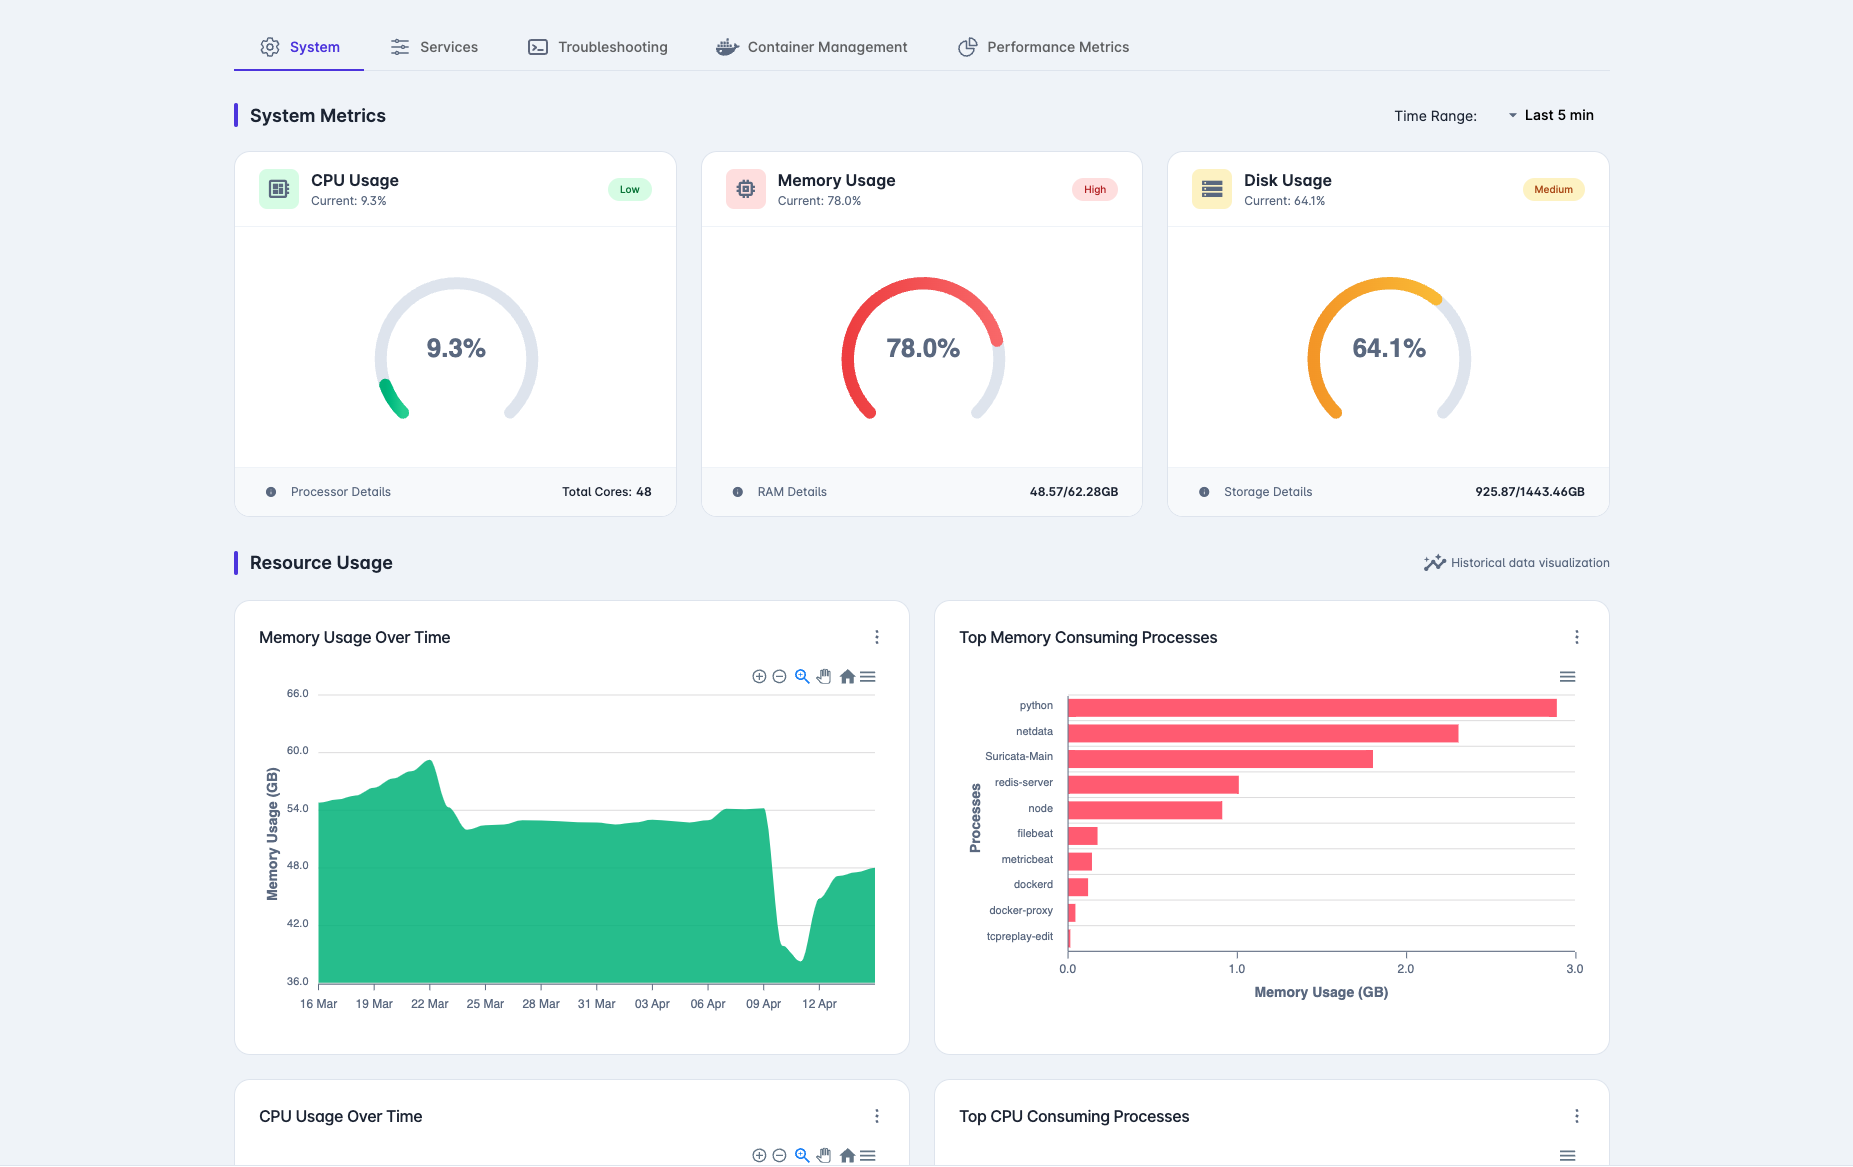Click 'dockerd' process label
This screenshot has width=1853, height=1167.
(x=1033, y=885)
